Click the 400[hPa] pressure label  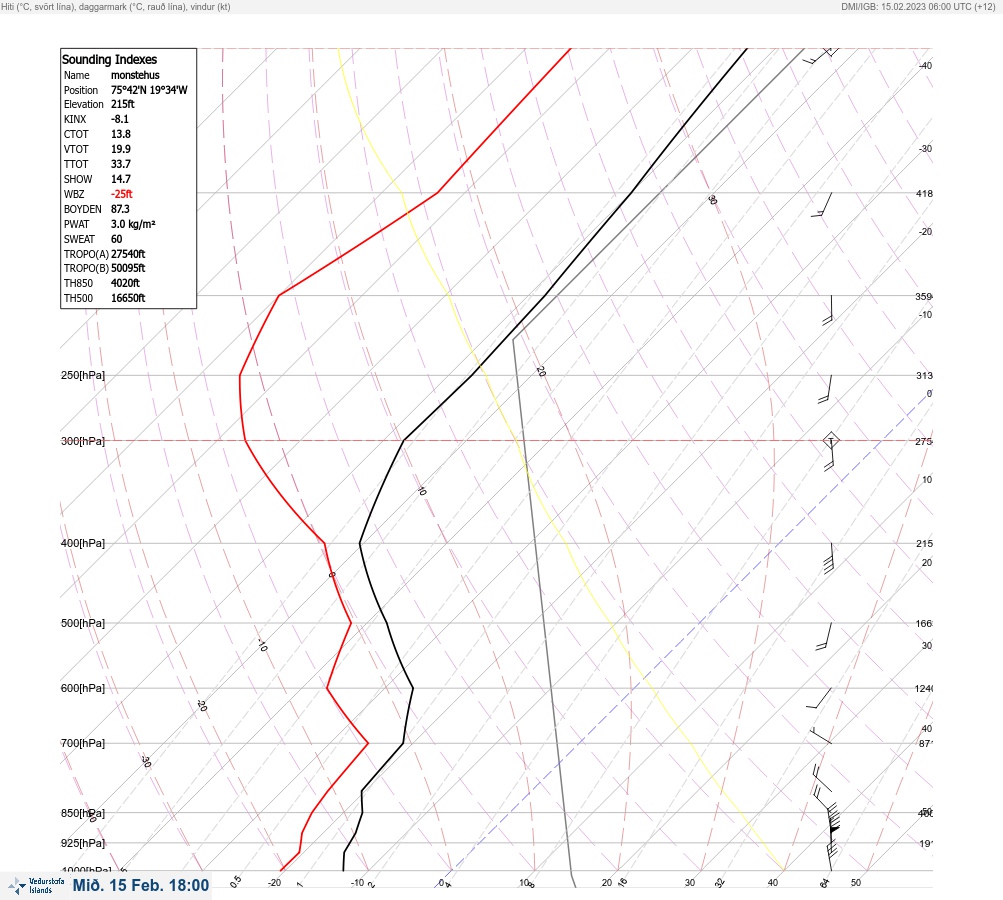pyautogui.click(x=83, y=543)
